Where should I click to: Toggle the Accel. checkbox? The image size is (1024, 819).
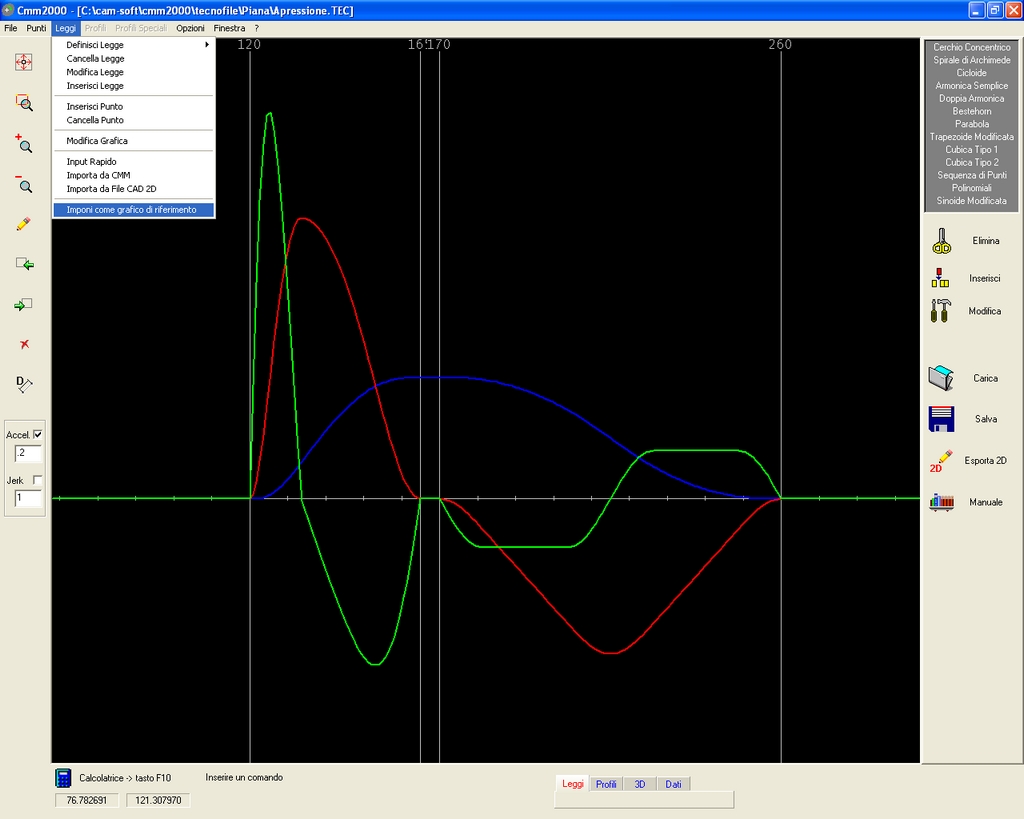(x=38, y=434)
